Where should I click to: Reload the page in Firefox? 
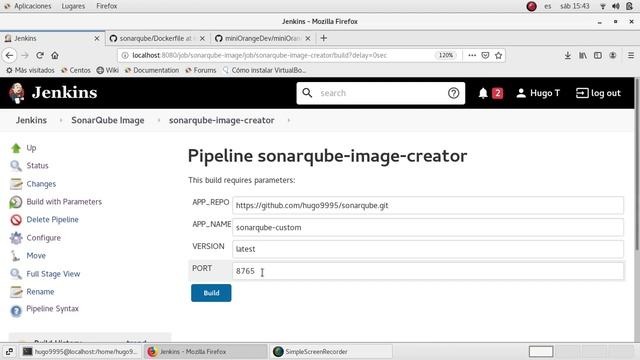40,55
